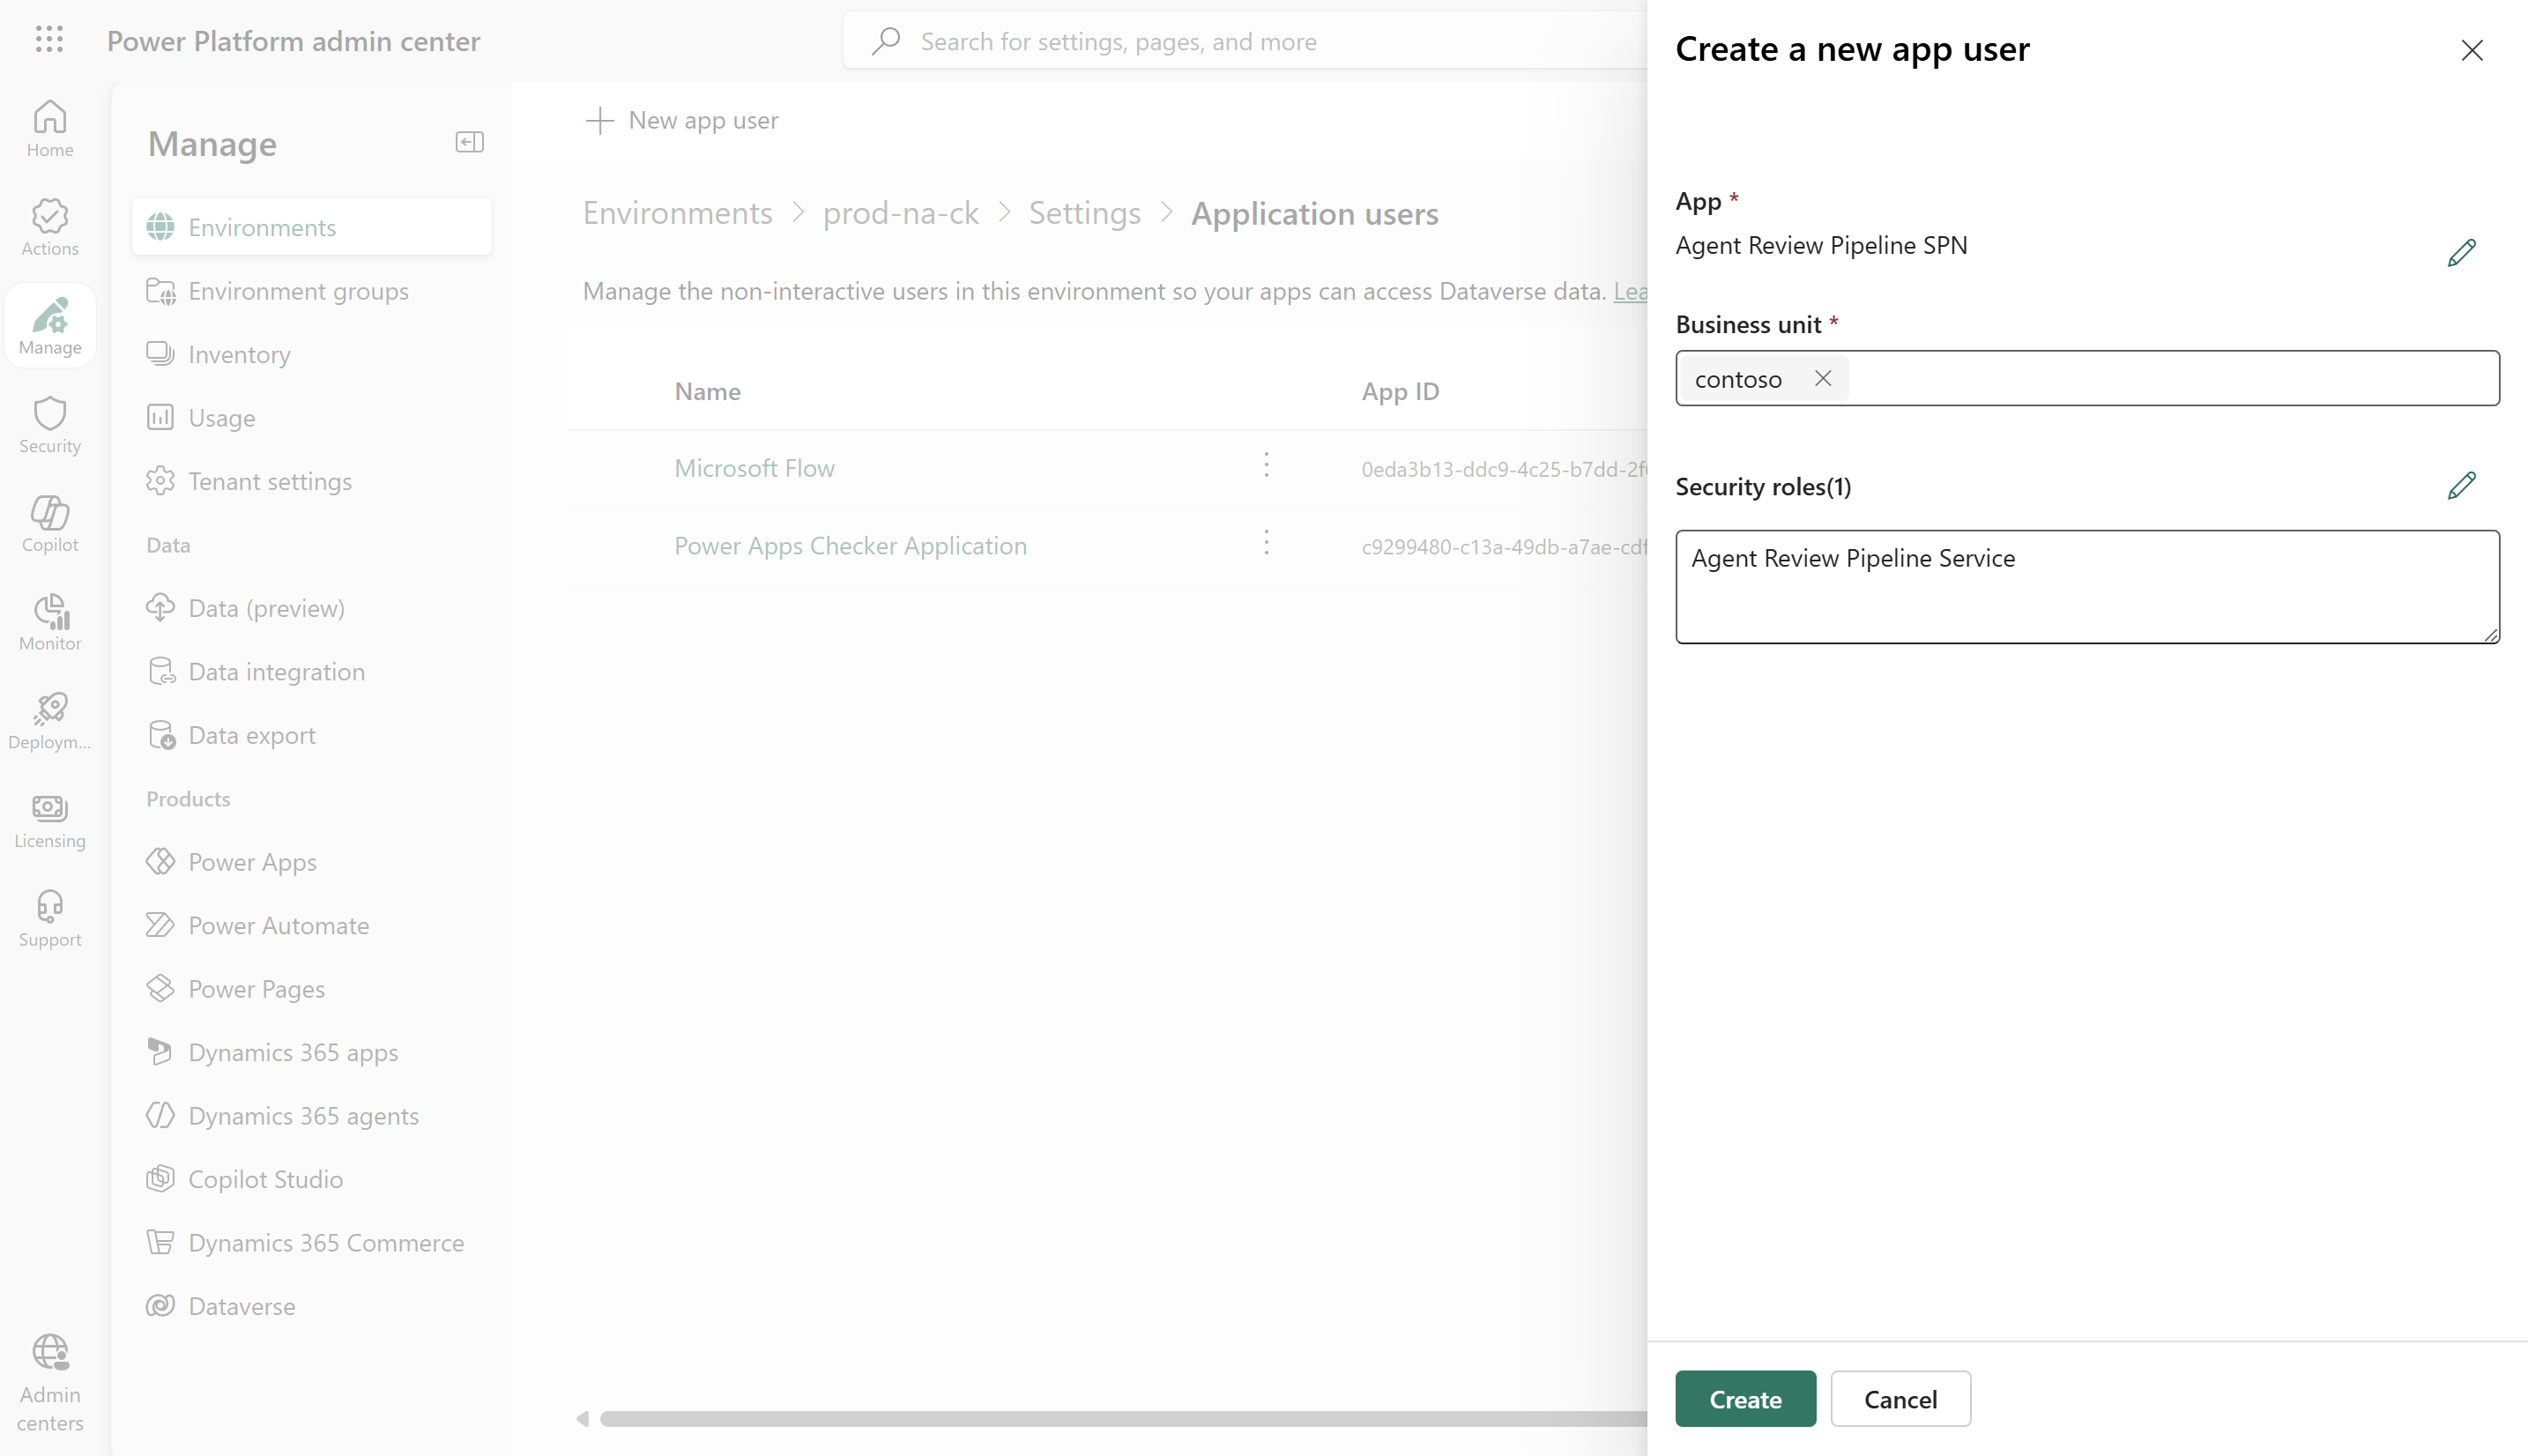Click the Security roles text box

click(2087, 586)
